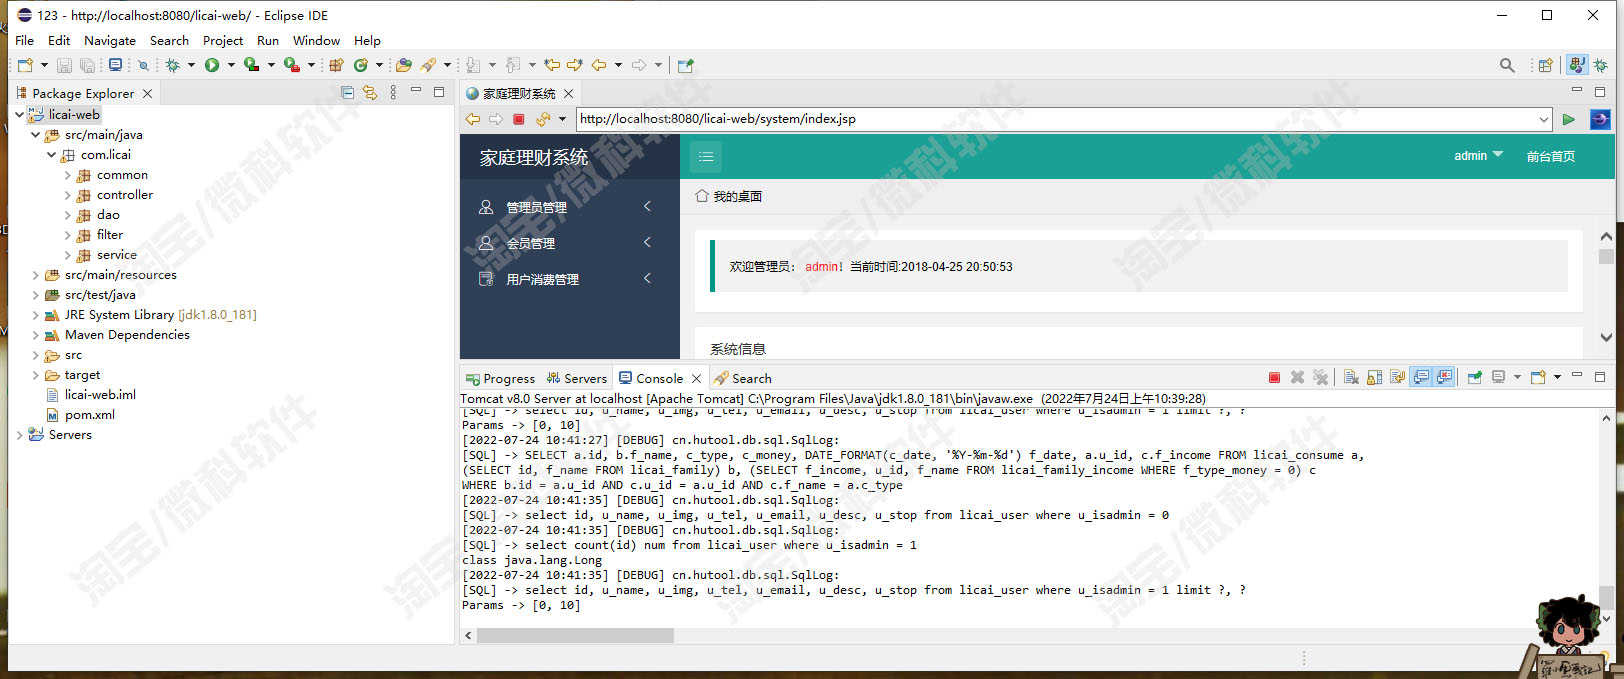Toggle the Java EE perspective button

point(1577,65)
